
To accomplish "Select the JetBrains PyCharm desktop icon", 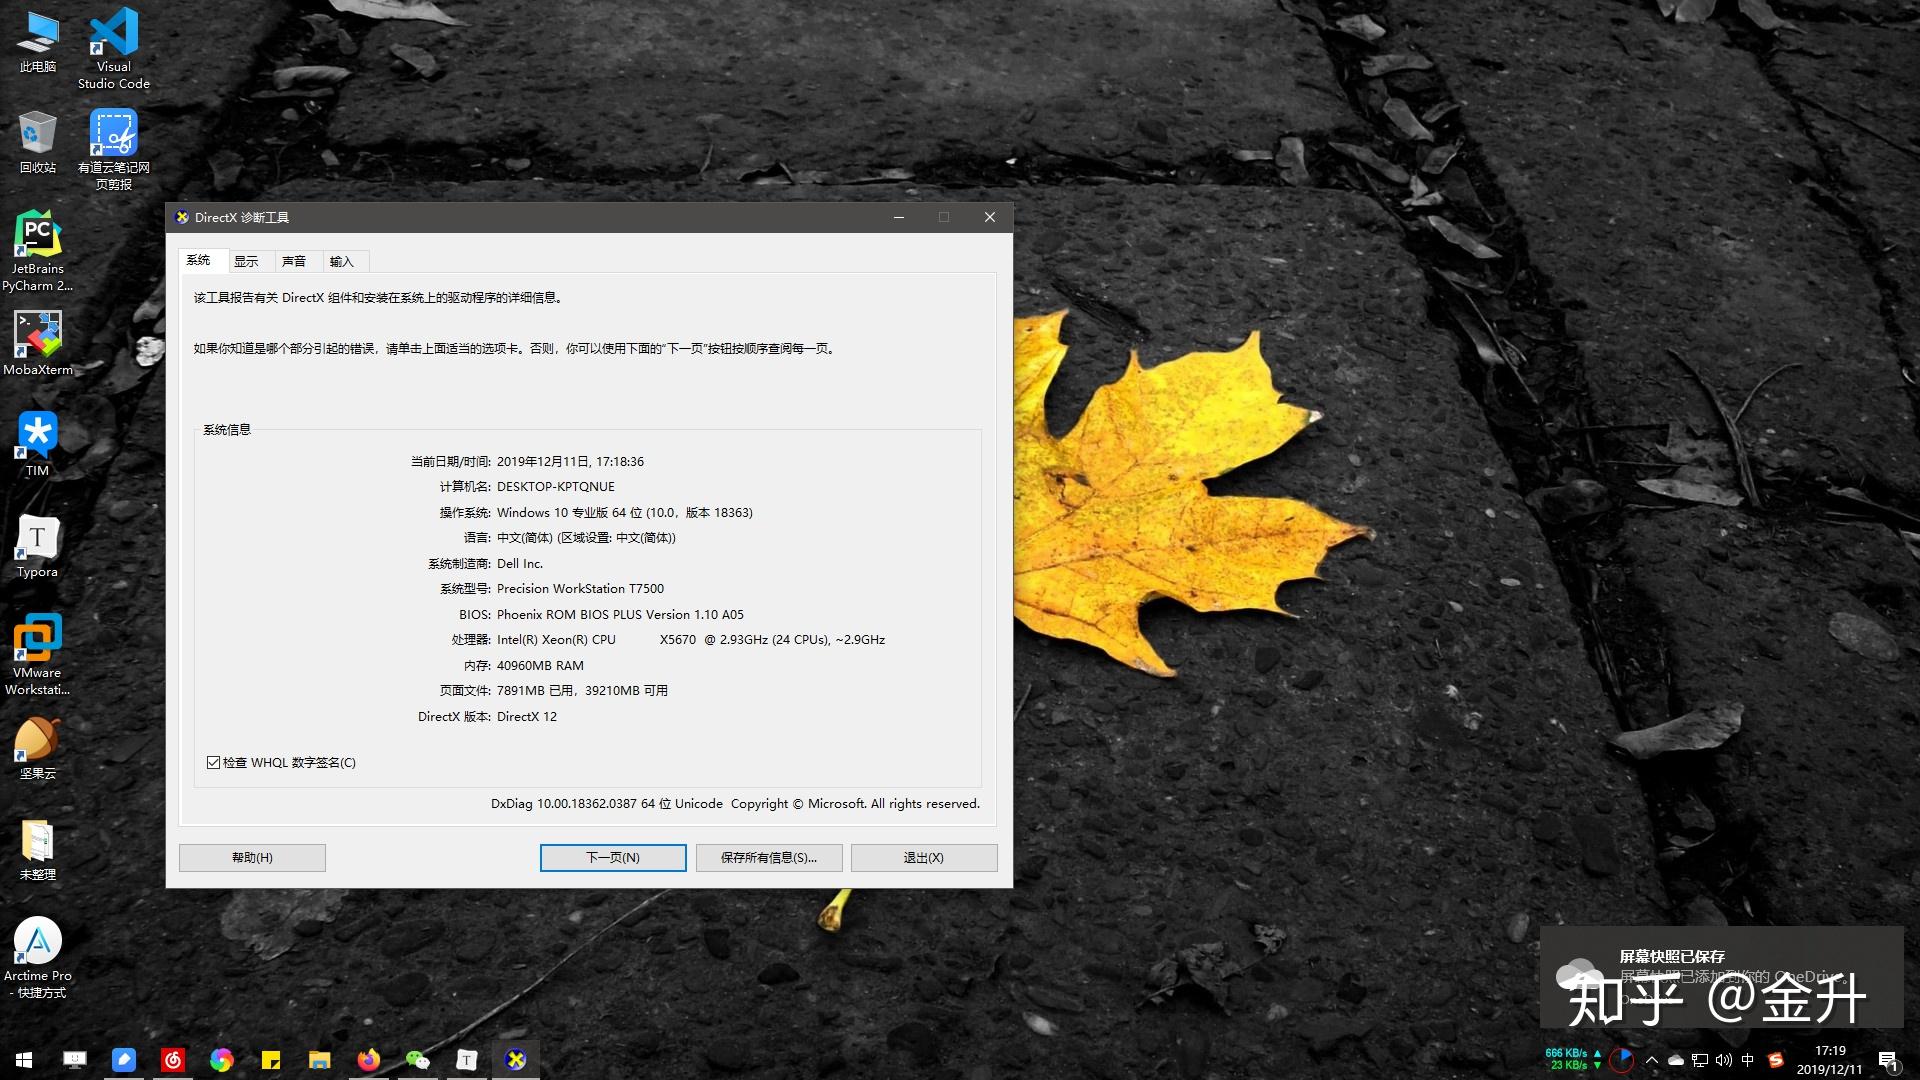I will [x=37, y=235].
